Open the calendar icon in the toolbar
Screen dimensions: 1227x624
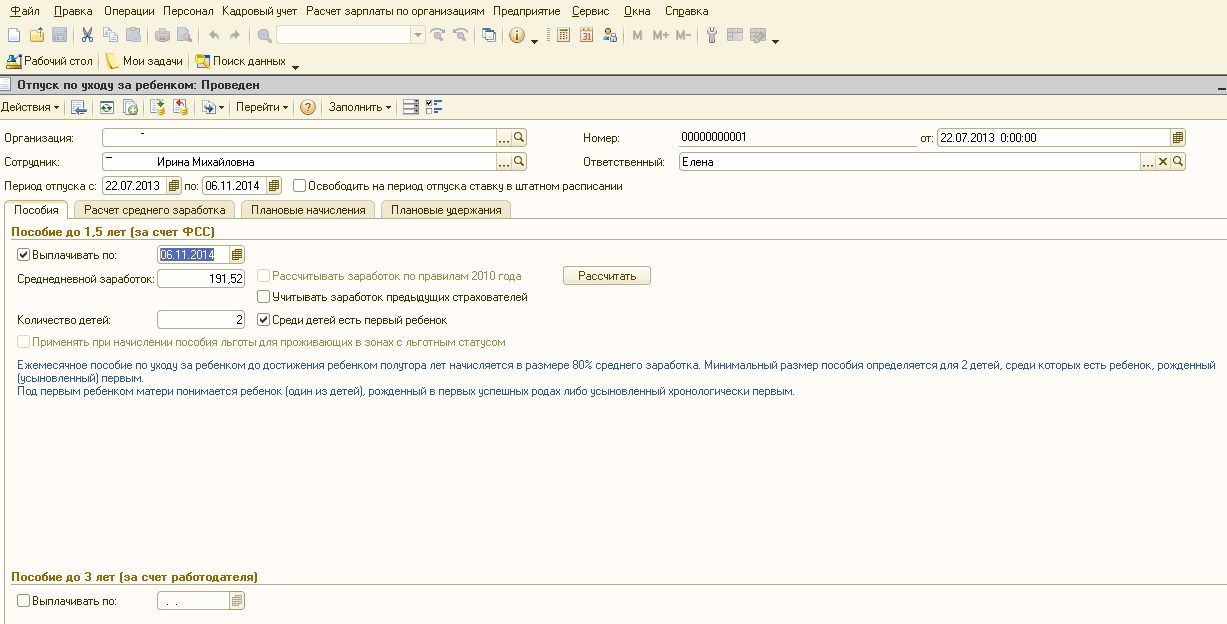(586, 36)
